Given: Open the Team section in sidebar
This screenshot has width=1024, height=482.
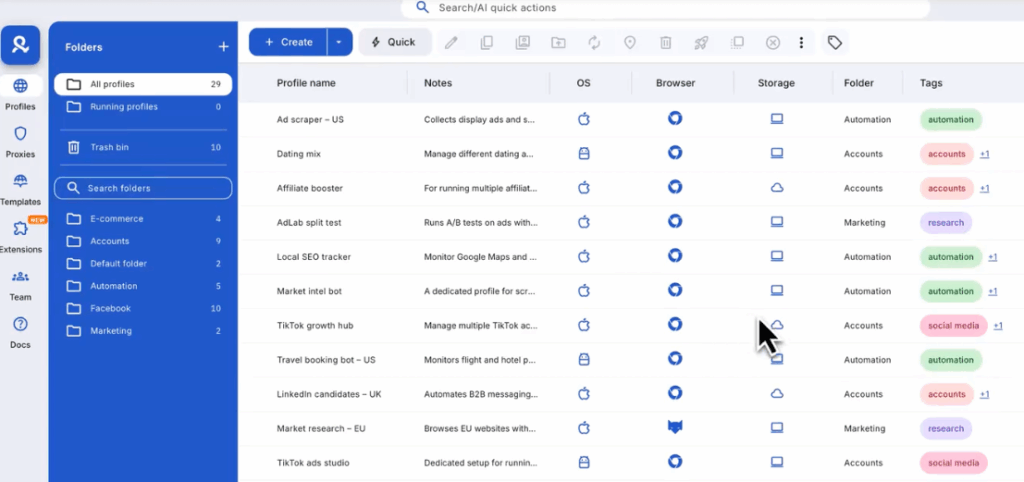Looking at the screenshot, I should tap(20, 283).
